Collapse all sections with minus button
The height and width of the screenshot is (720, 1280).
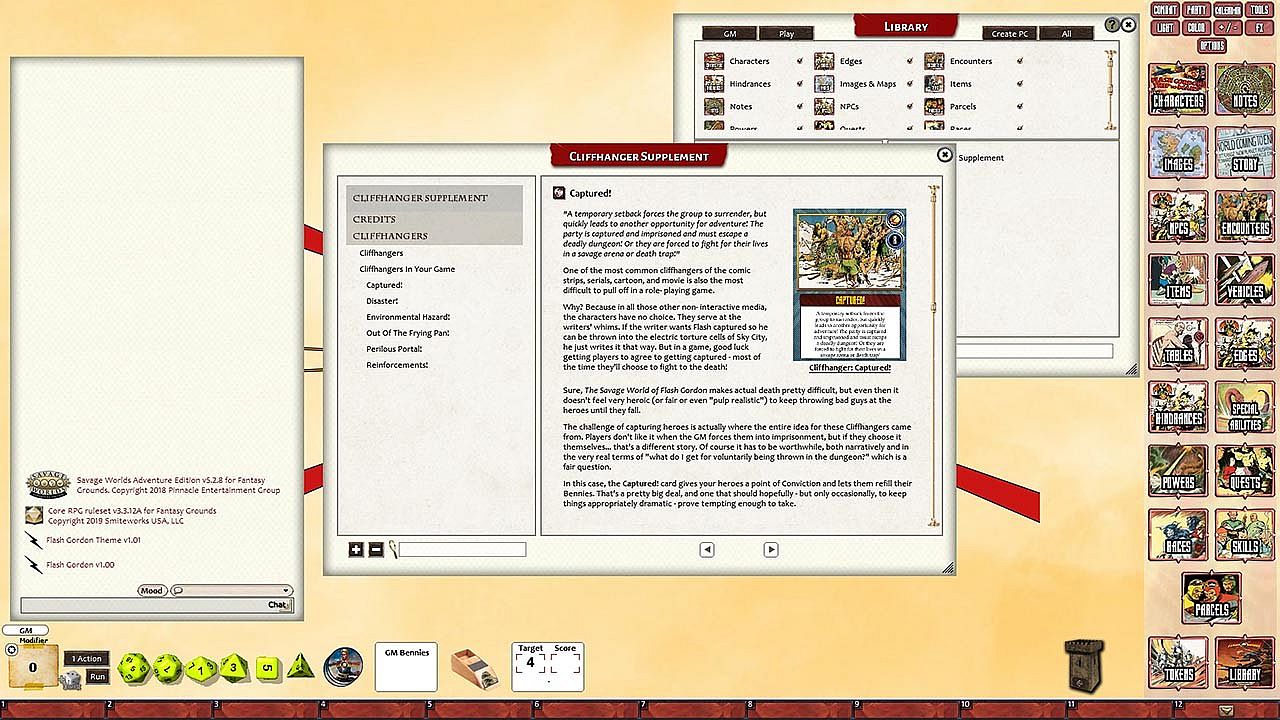pos(376,549)
